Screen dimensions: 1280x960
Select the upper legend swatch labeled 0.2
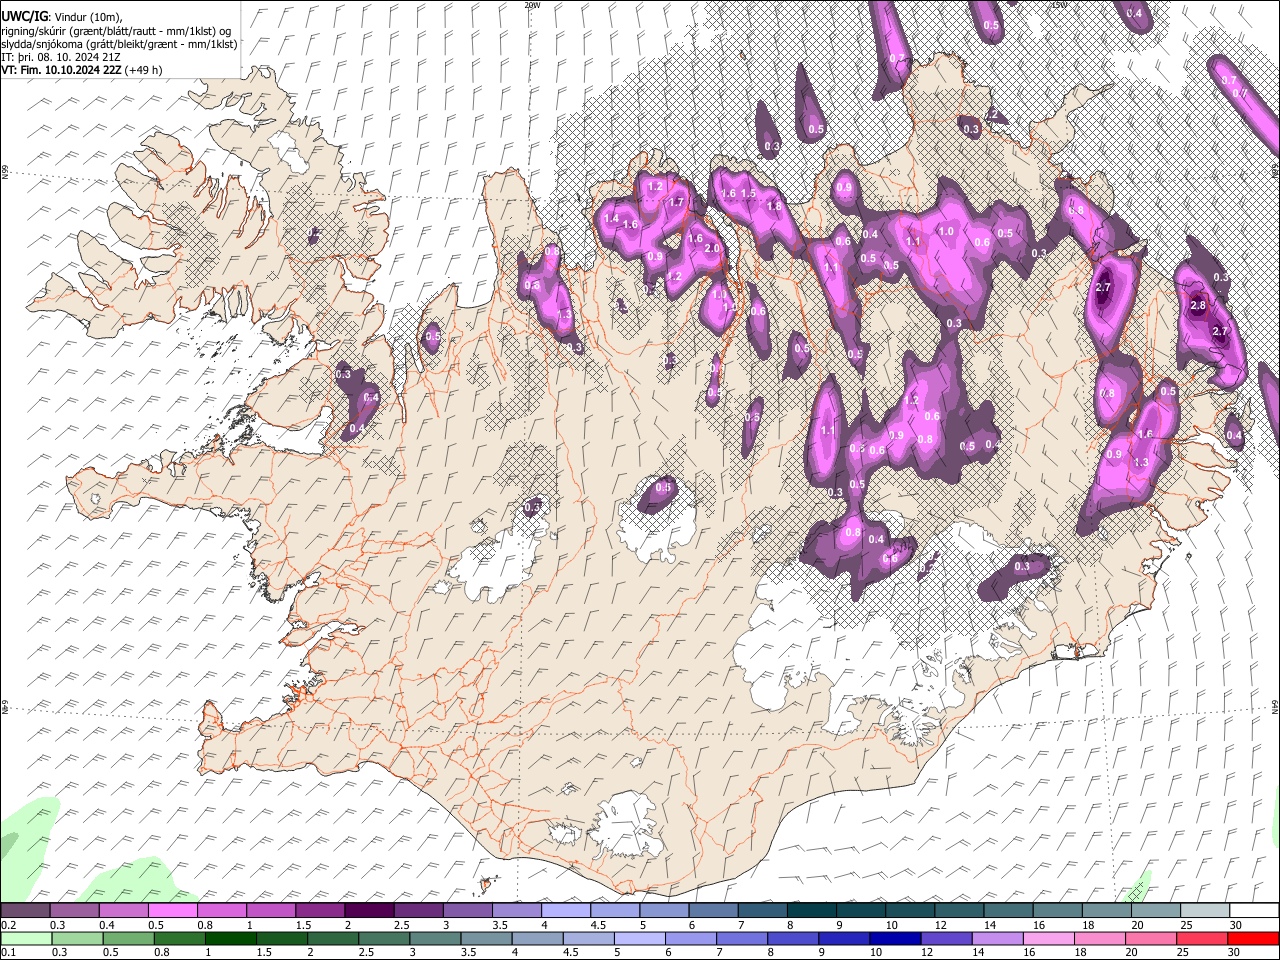25,911
